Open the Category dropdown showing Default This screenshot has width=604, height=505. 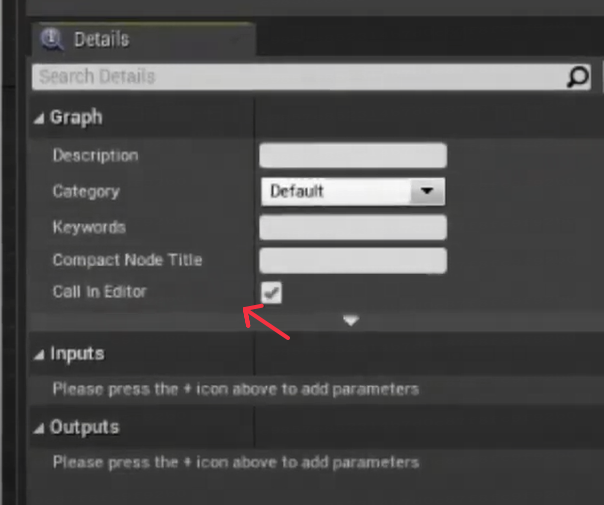tap(353, 191)
